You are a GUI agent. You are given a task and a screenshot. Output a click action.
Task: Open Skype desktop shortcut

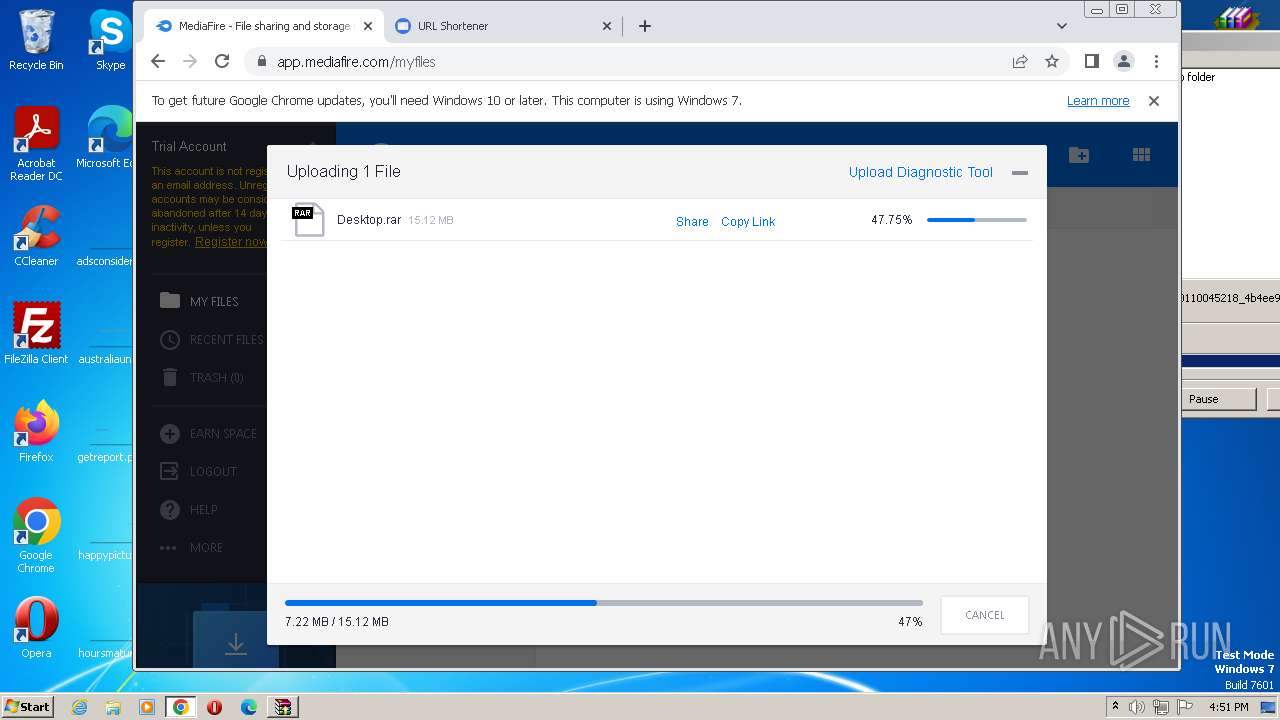click(x=110, y=40)
